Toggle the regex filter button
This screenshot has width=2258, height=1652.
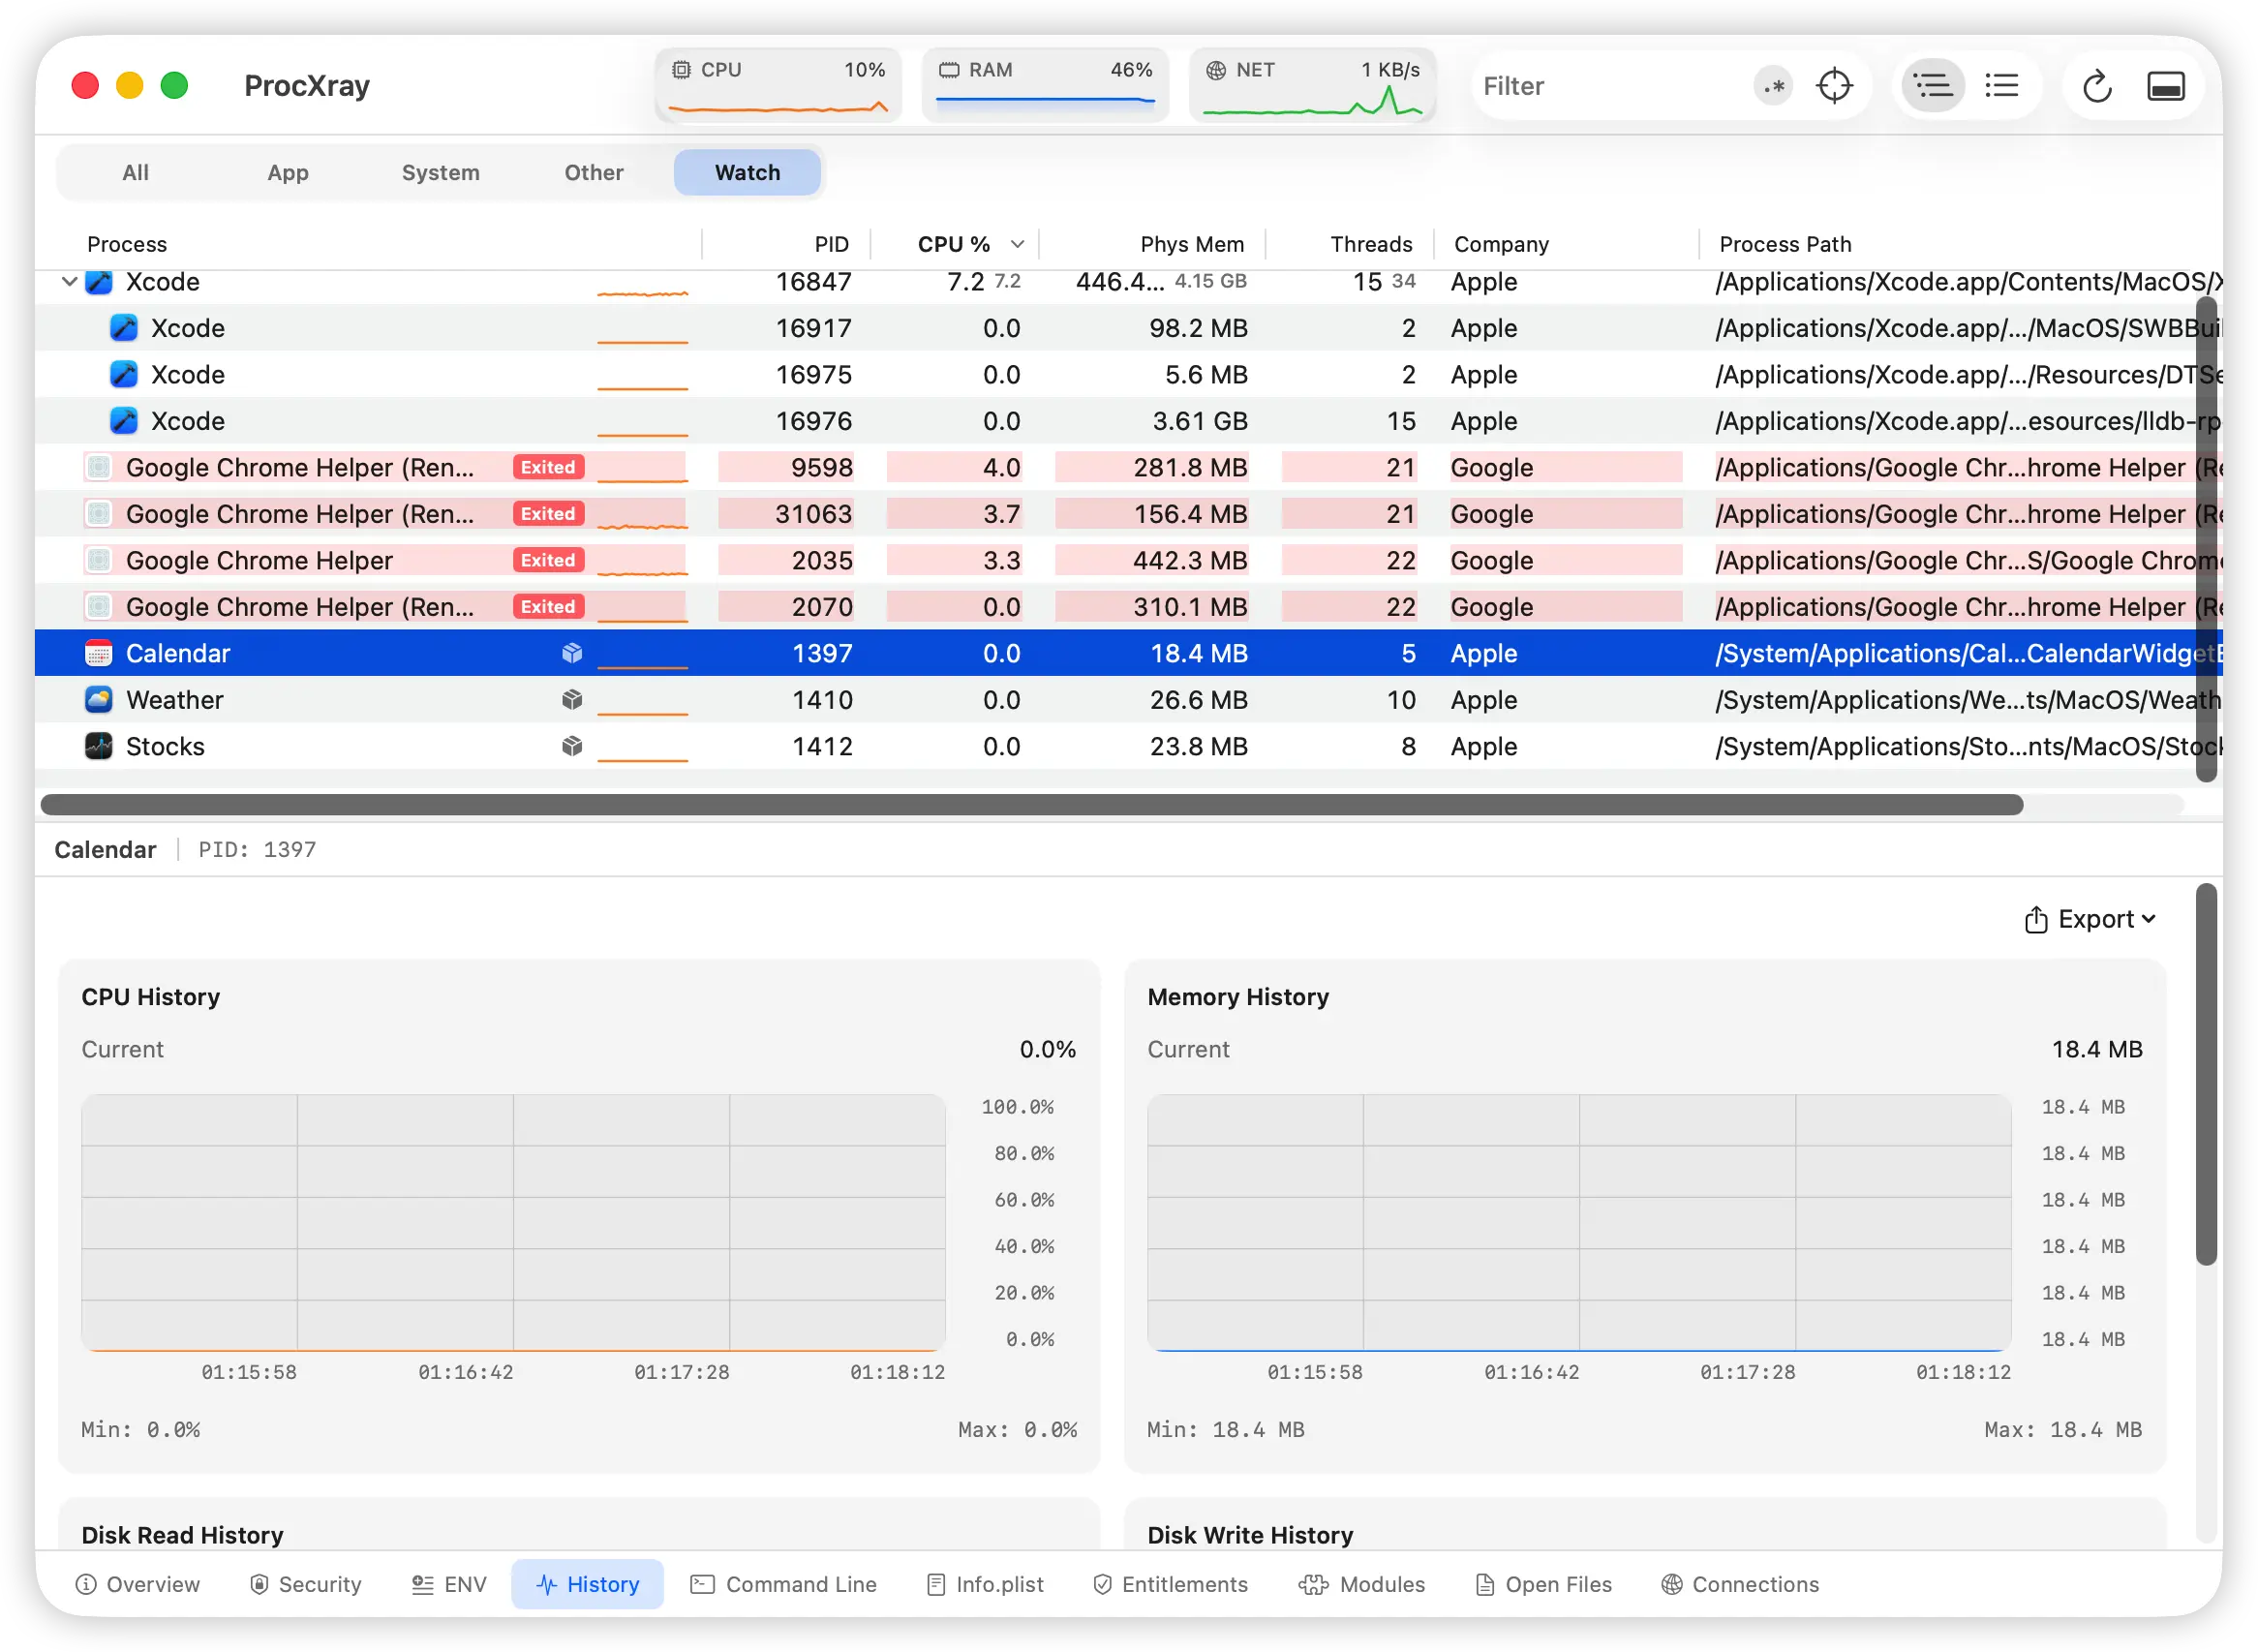1773,86
